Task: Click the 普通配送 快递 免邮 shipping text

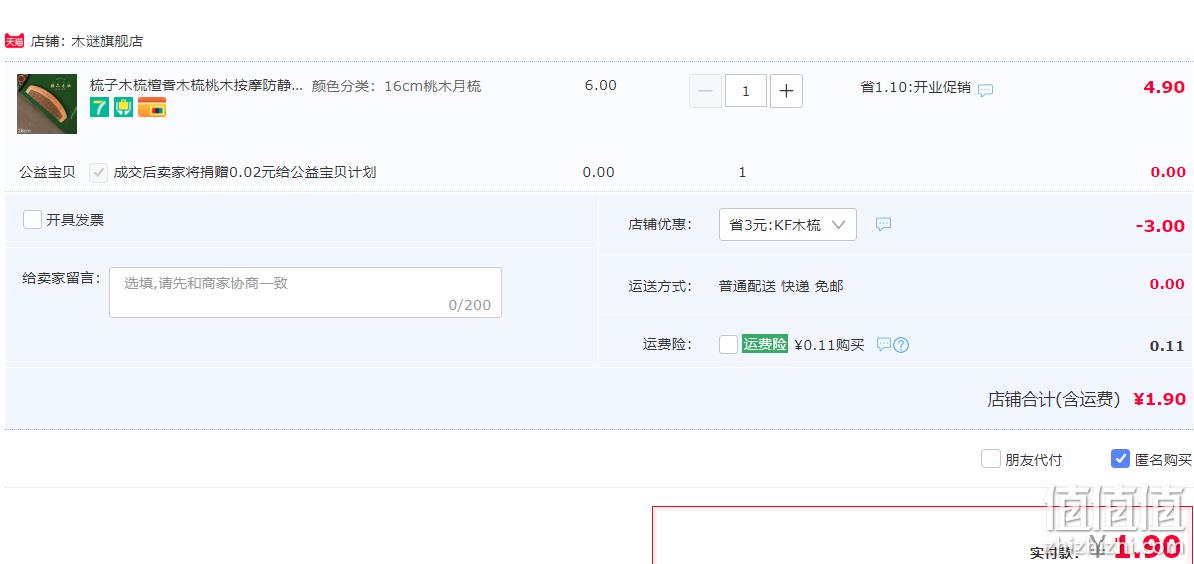Action: [781, 286]
